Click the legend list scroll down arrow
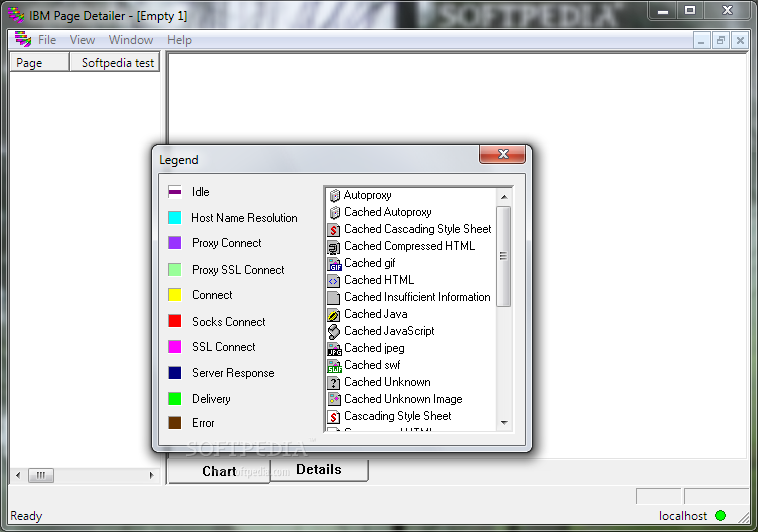758x532 pixels. 504,423
